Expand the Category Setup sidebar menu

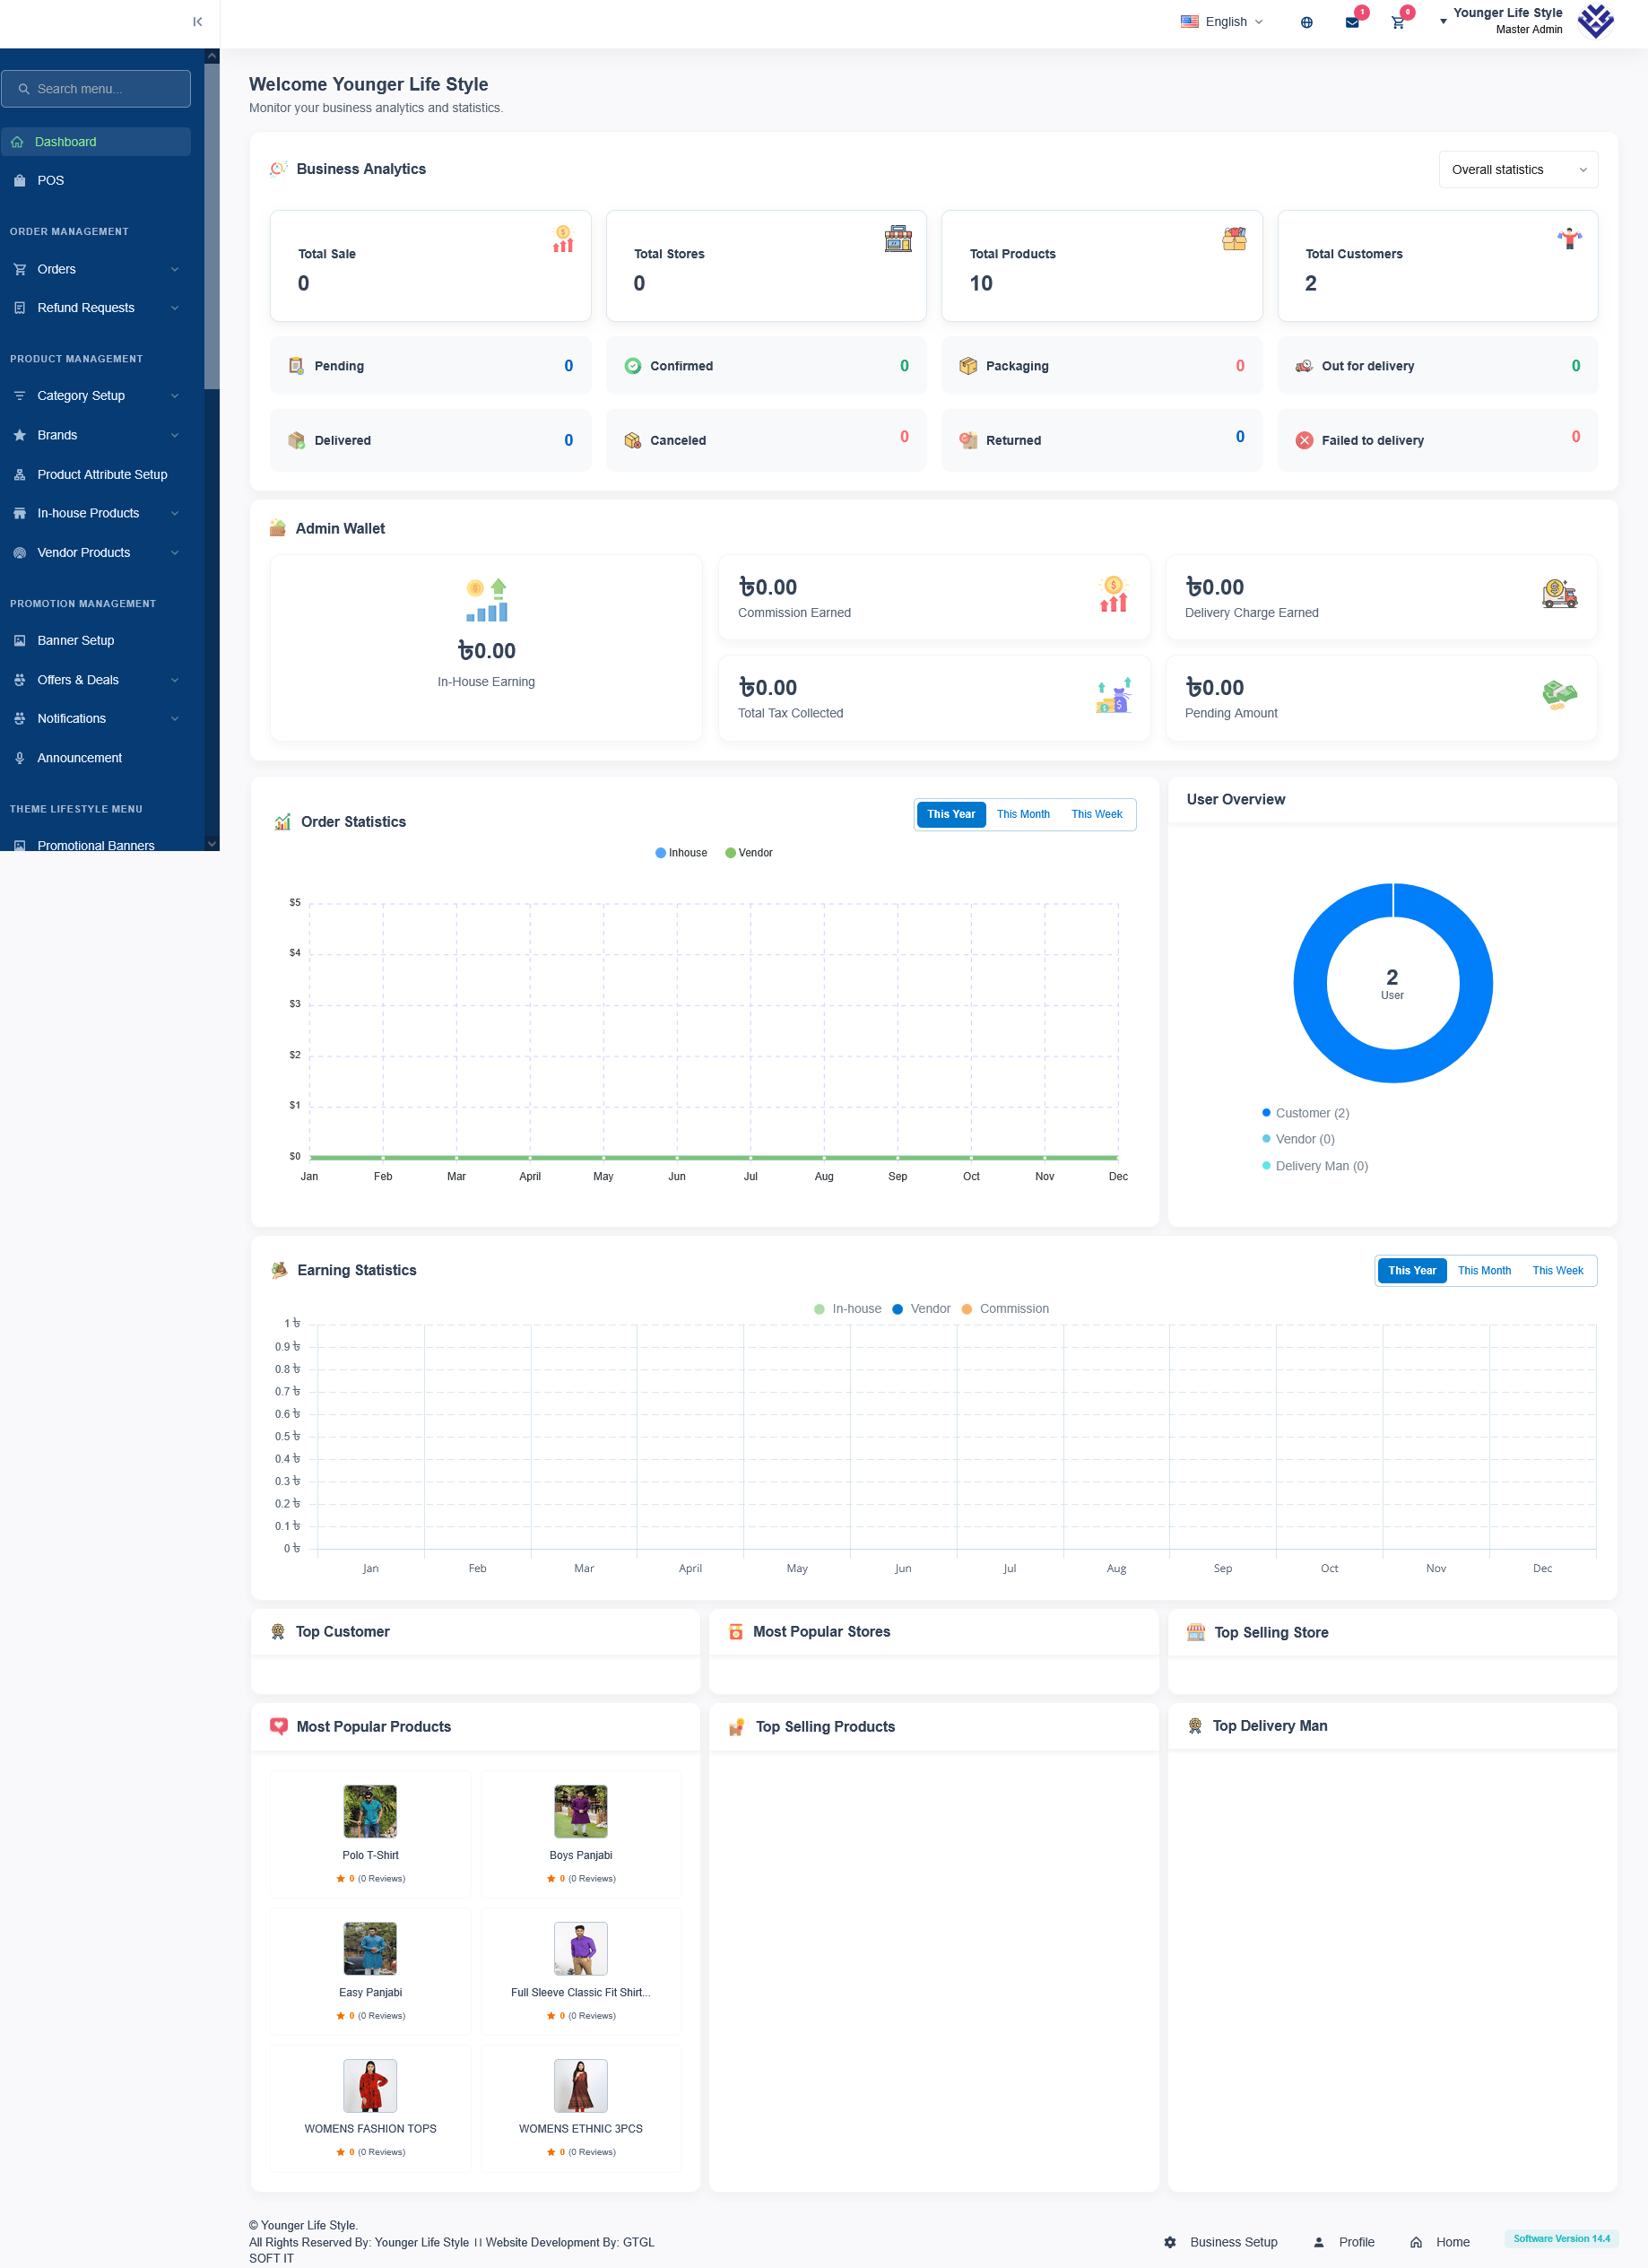click(x=96, y=396)
